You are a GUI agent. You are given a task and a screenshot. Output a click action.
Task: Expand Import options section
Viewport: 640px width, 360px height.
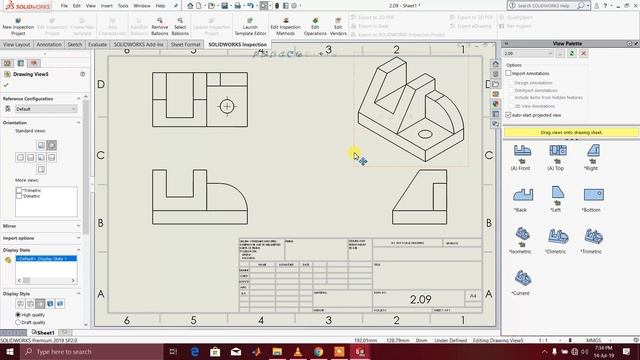pos(78,238)
